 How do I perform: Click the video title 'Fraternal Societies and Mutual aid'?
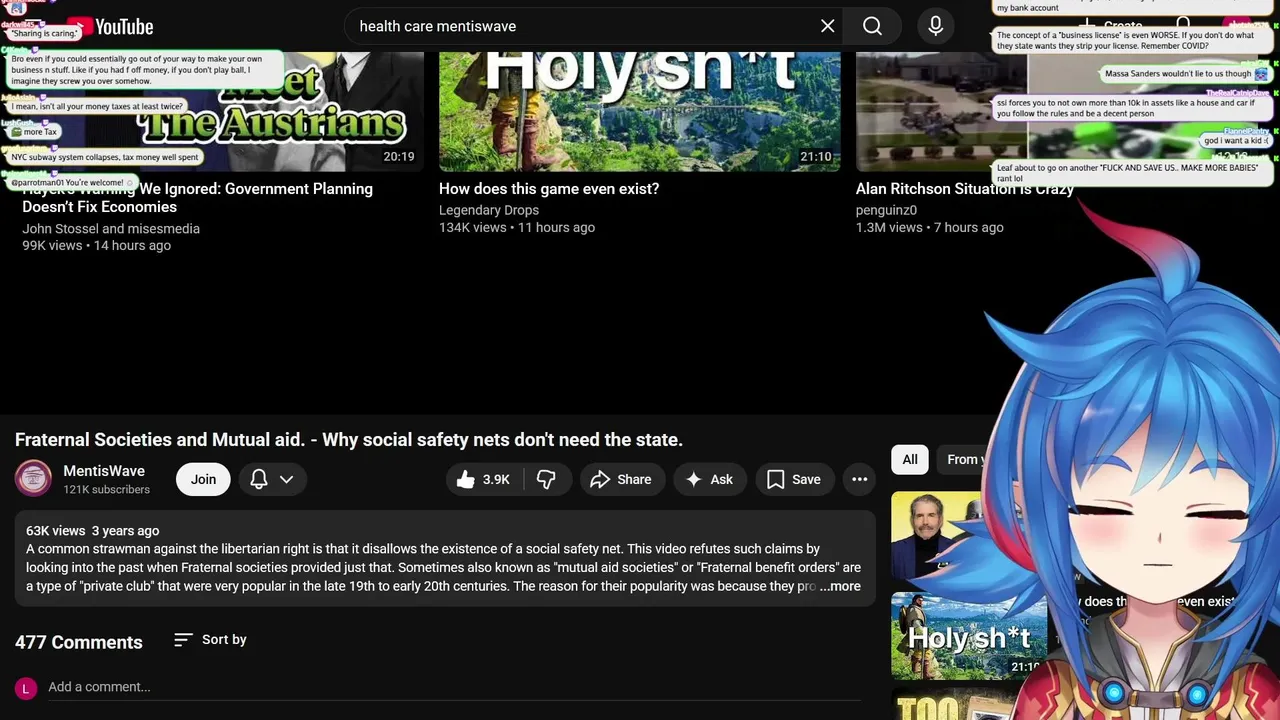point(349,440)
